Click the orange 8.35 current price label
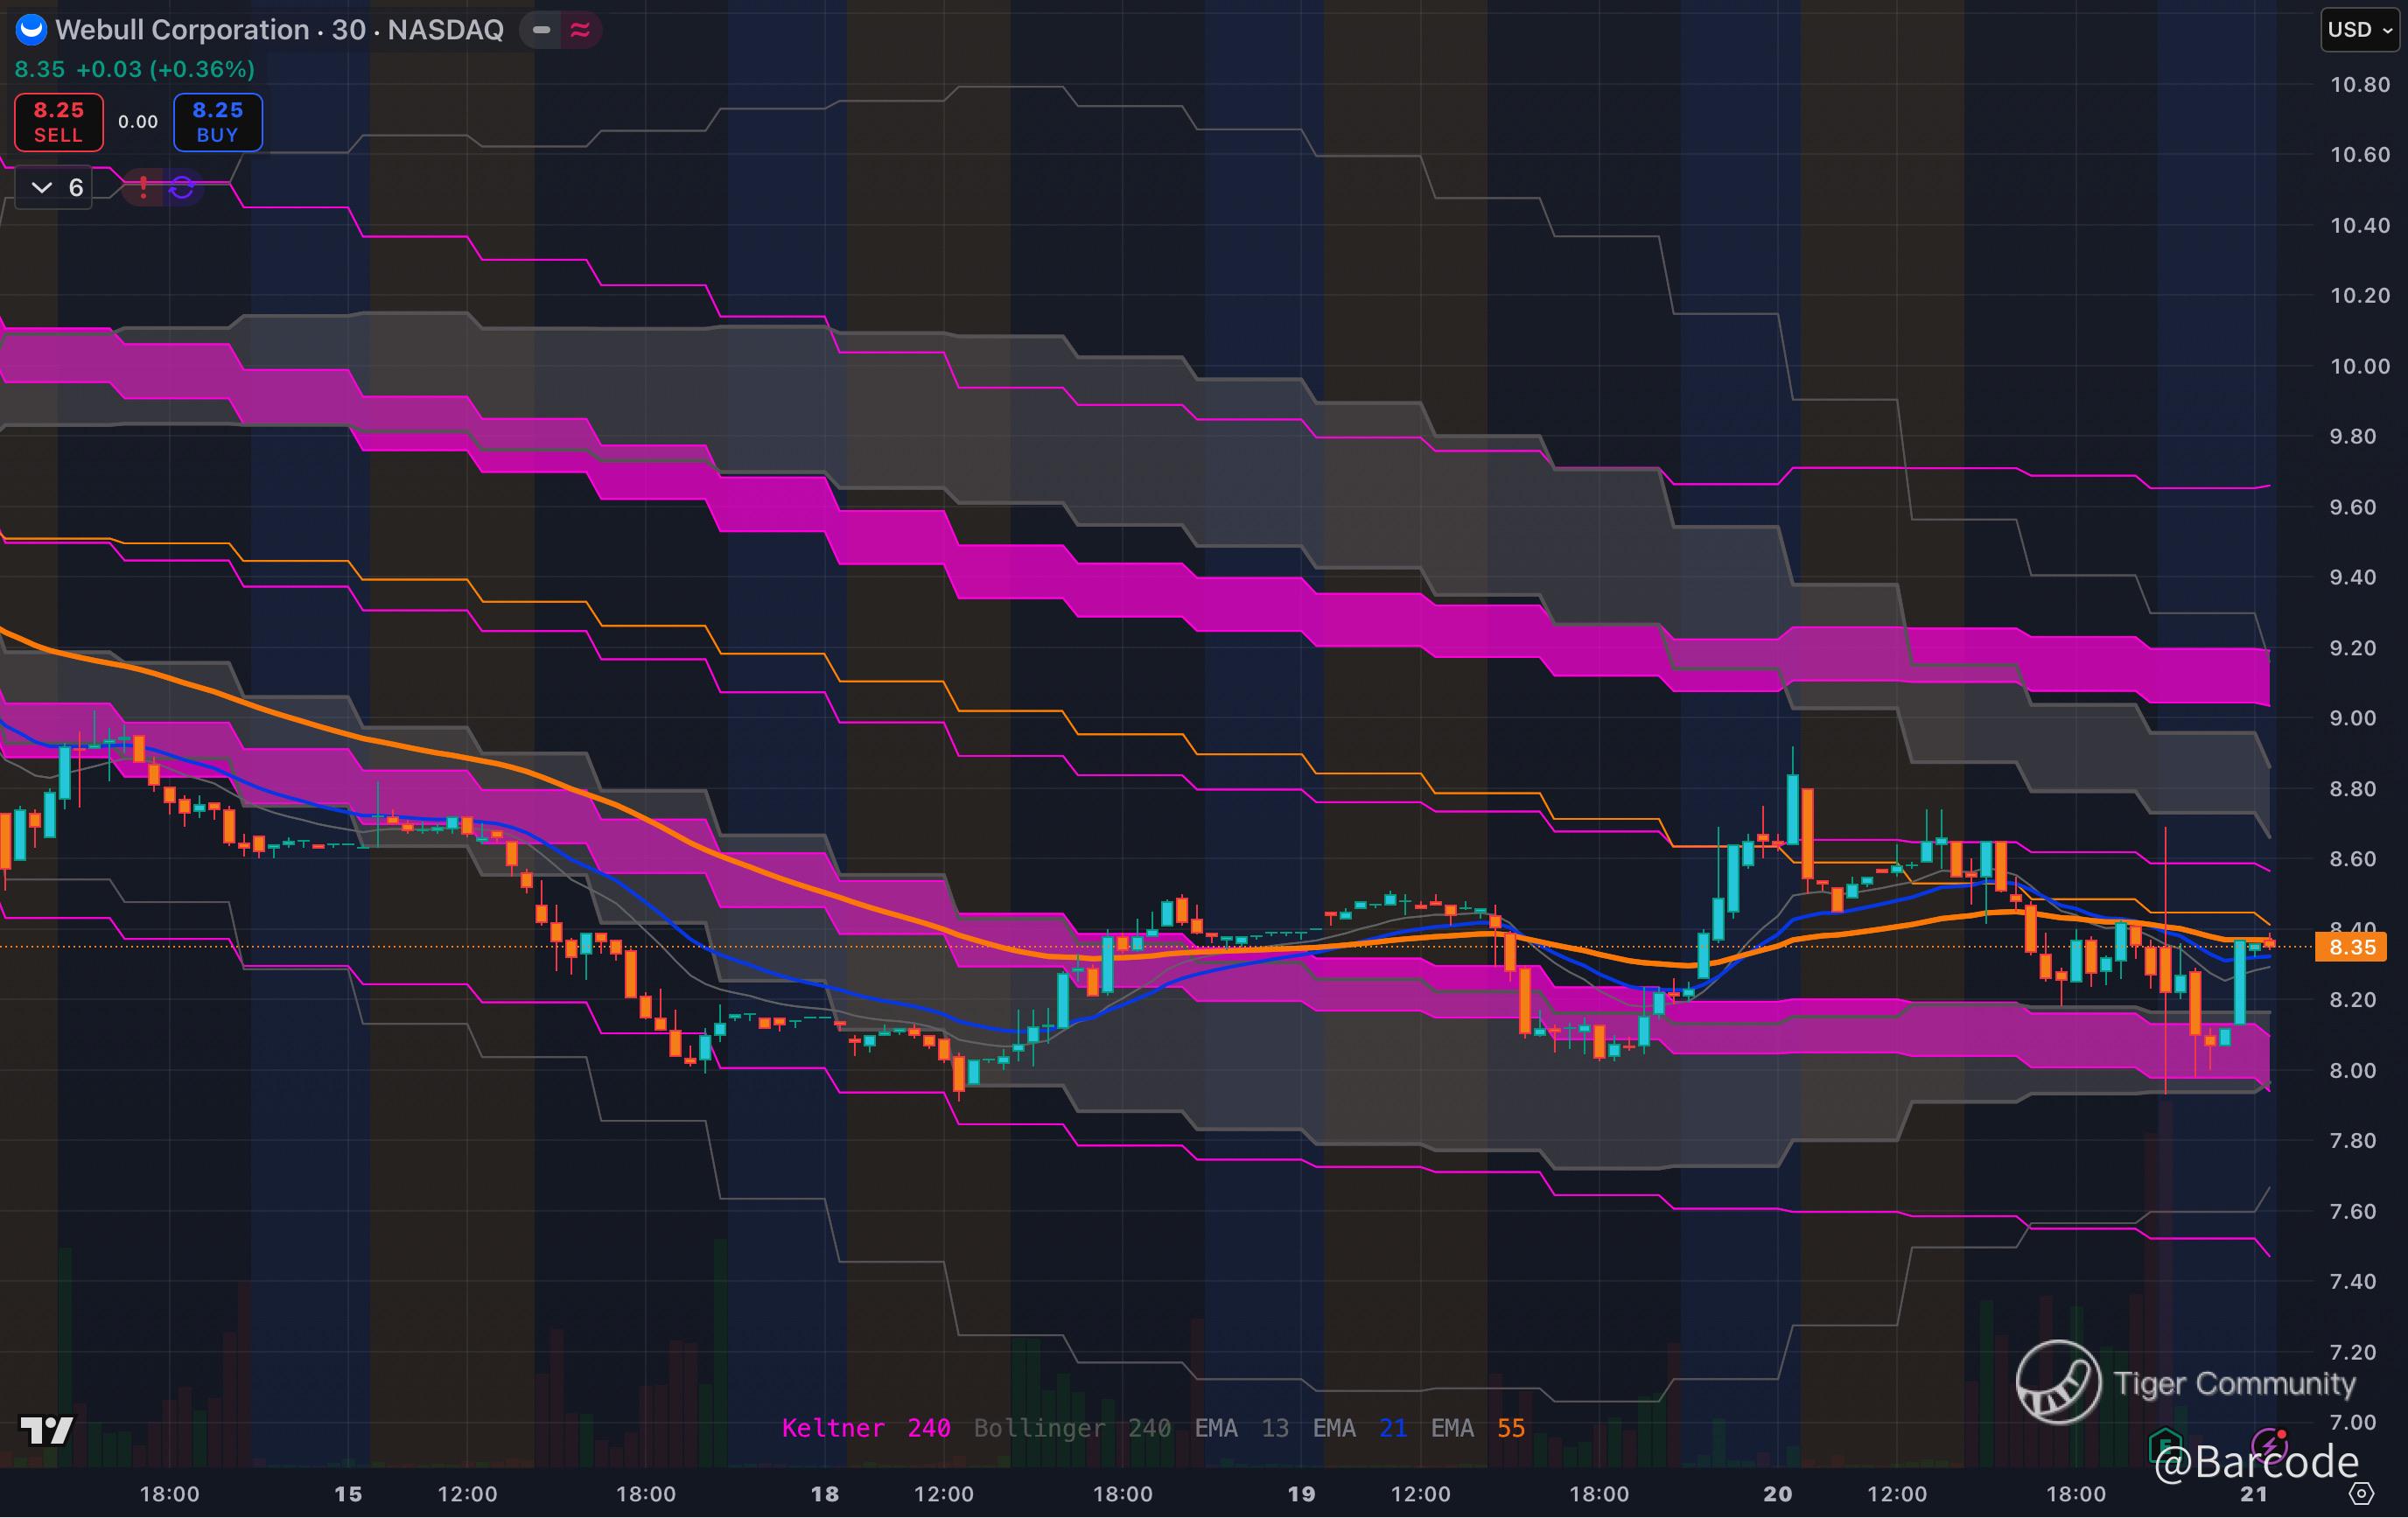This screenshot has height=1518, width=2408. click(x=2351, y=947)
